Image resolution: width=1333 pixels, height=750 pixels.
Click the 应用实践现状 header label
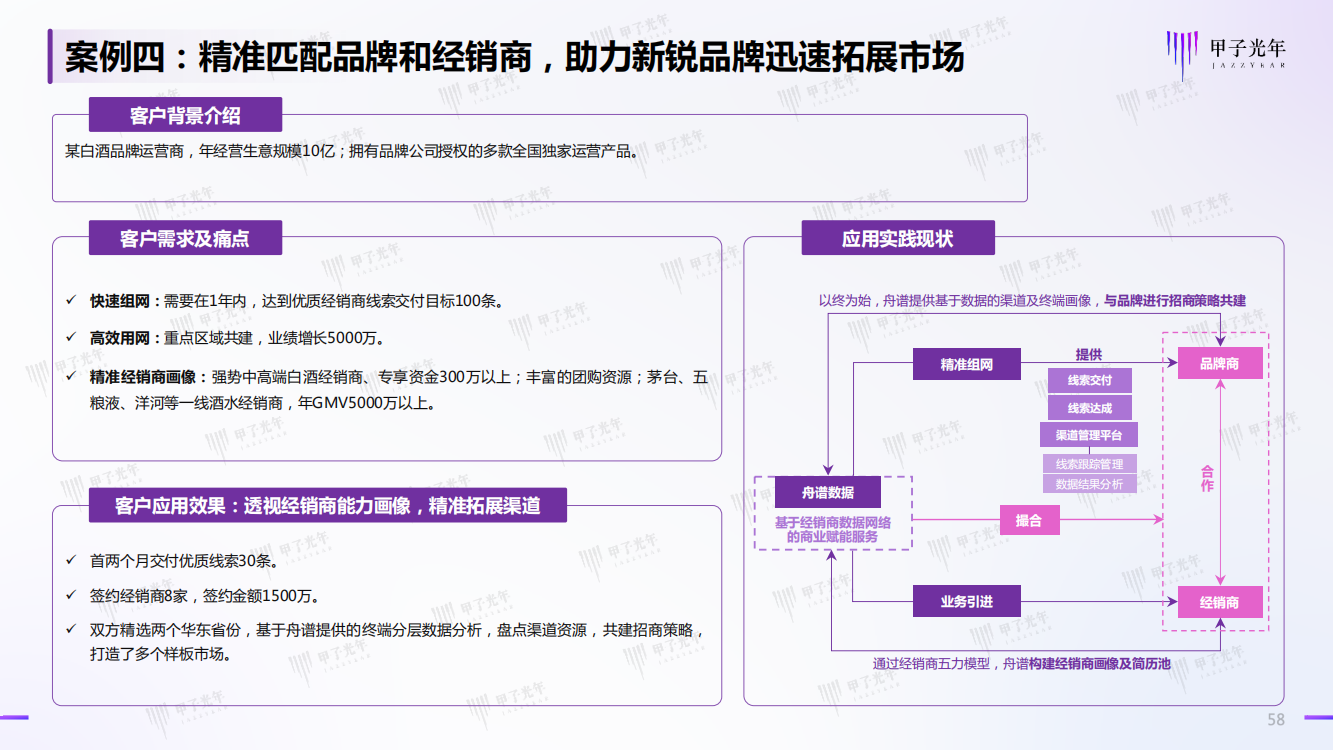[x=898, y=238]
